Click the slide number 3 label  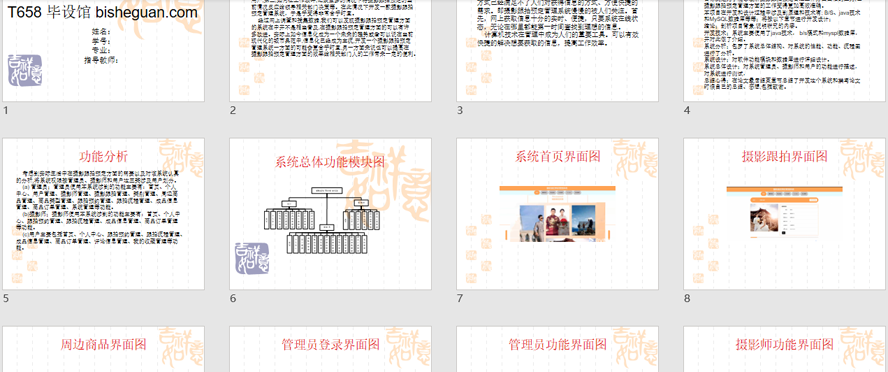[460, 110]
